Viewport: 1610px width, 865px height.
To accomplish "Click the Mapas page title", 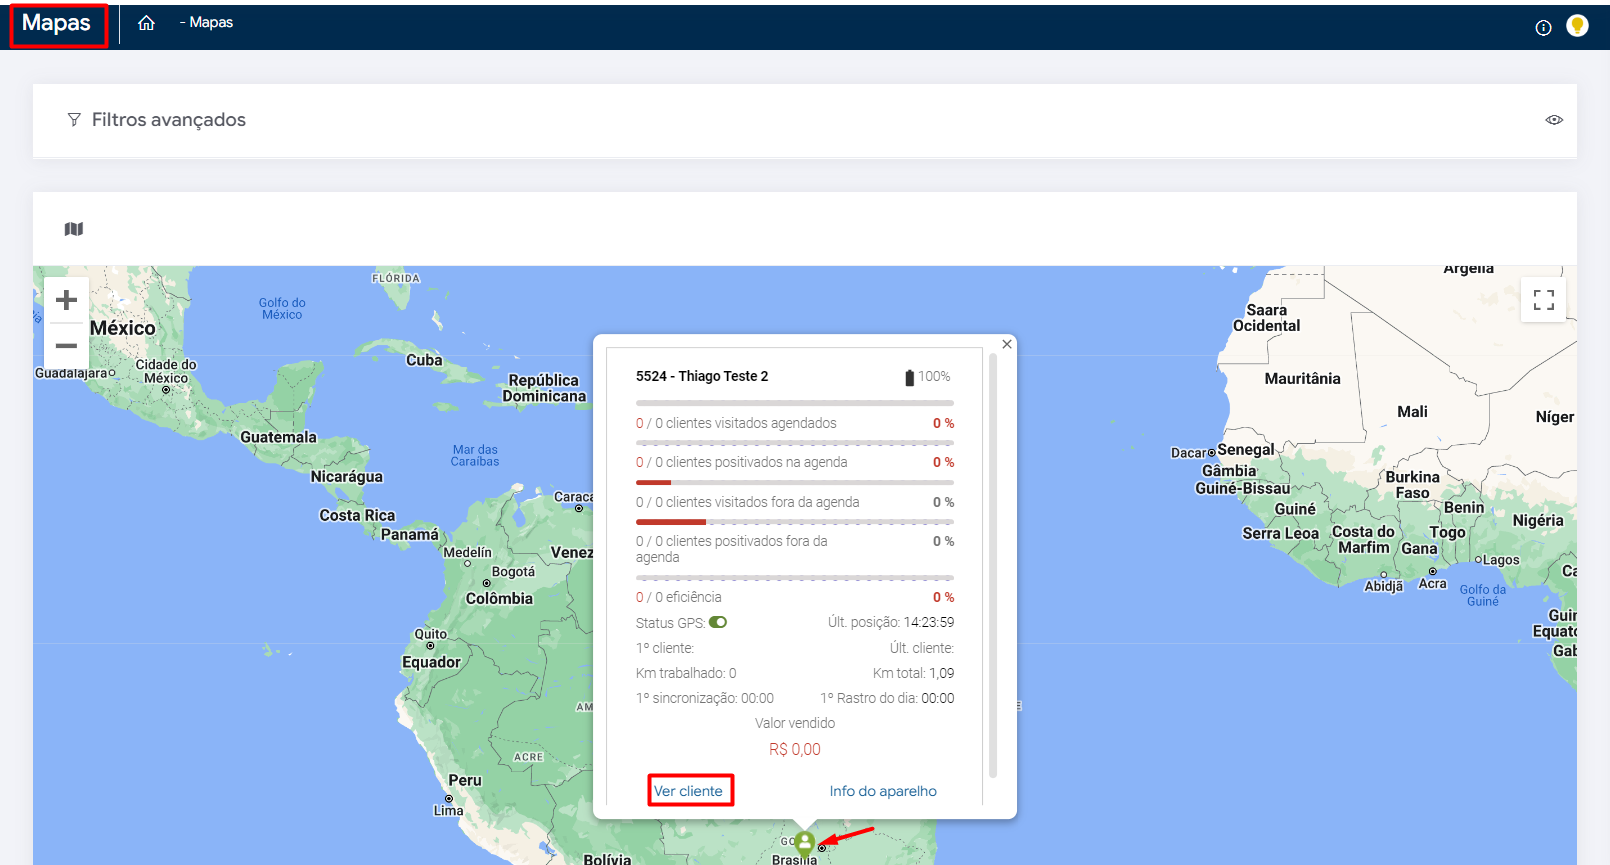I will click(x=57, y=24).
